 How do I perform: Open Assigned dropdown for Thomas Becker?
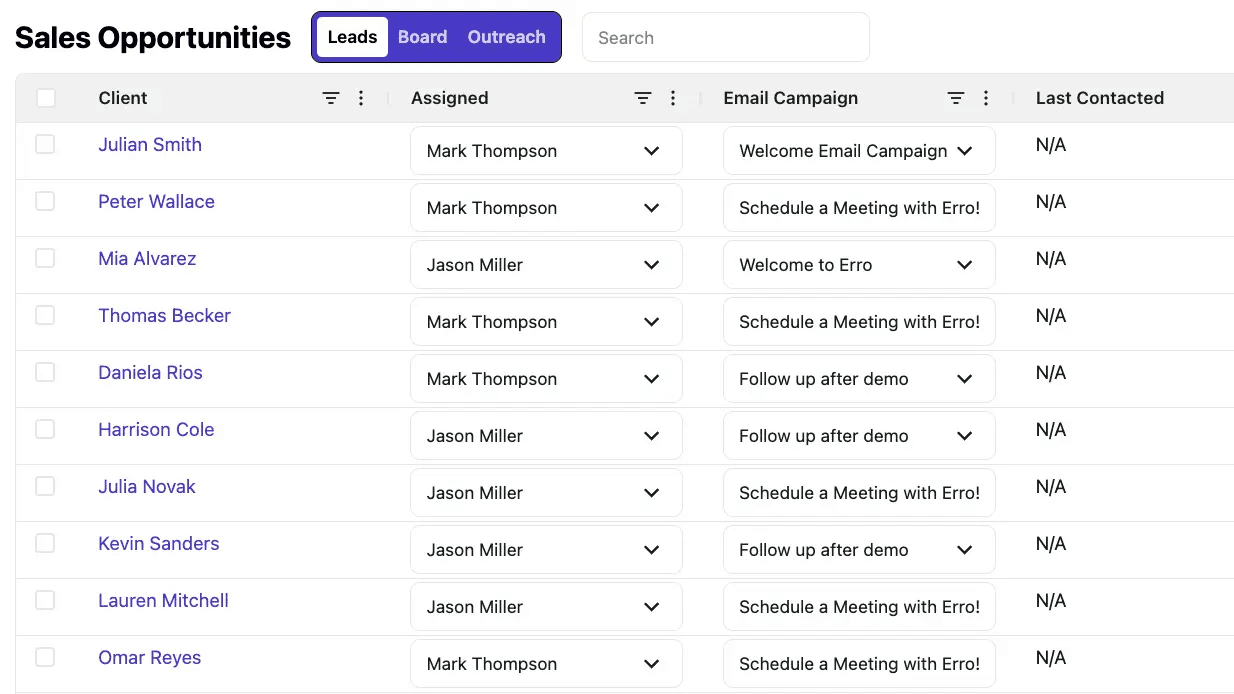(546, 322)
